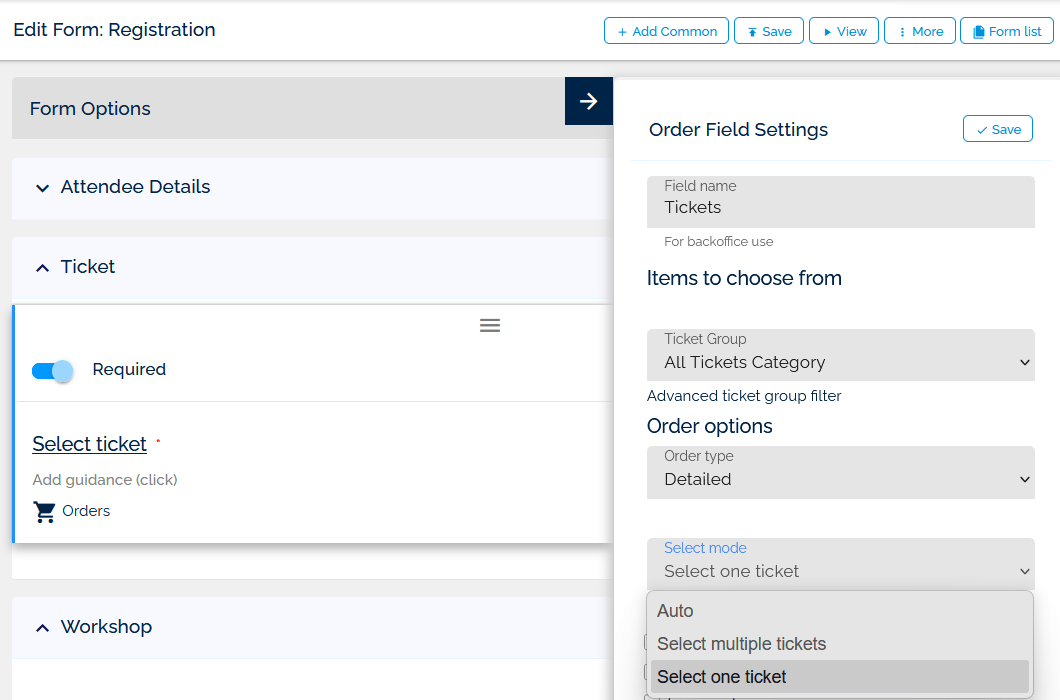
Task: Click the right-arrow icon on Form Options bar
Action: pyautogui.click(x=589, y=101)
